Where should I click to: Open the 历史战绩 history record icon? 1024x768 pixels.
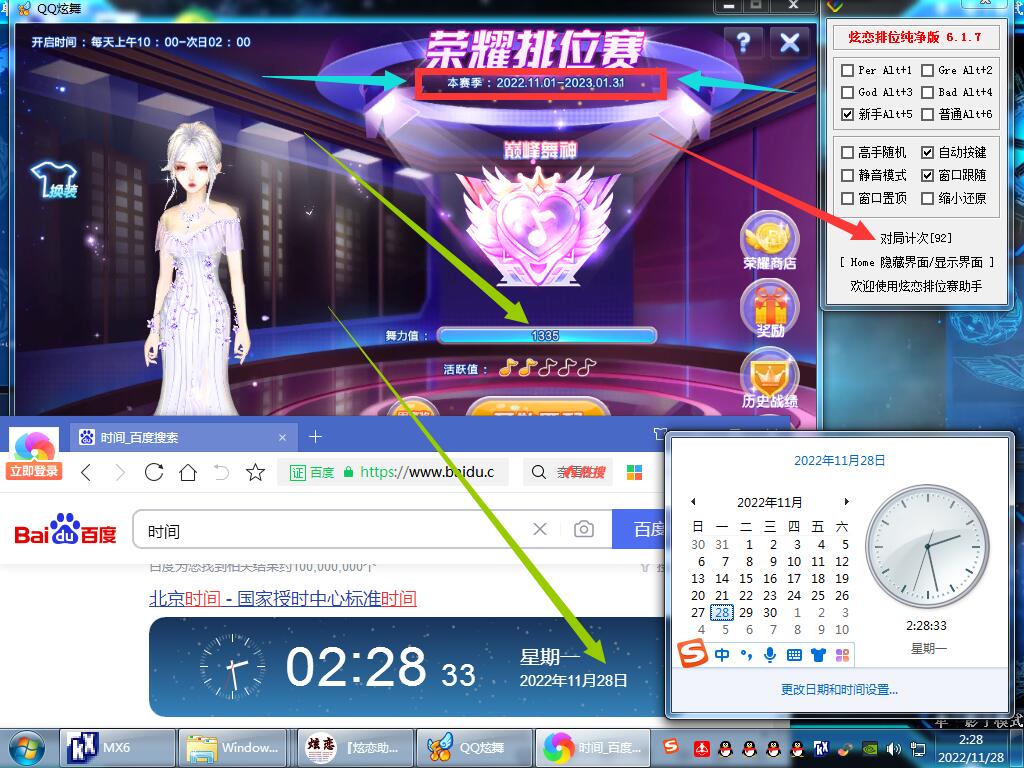769,378
